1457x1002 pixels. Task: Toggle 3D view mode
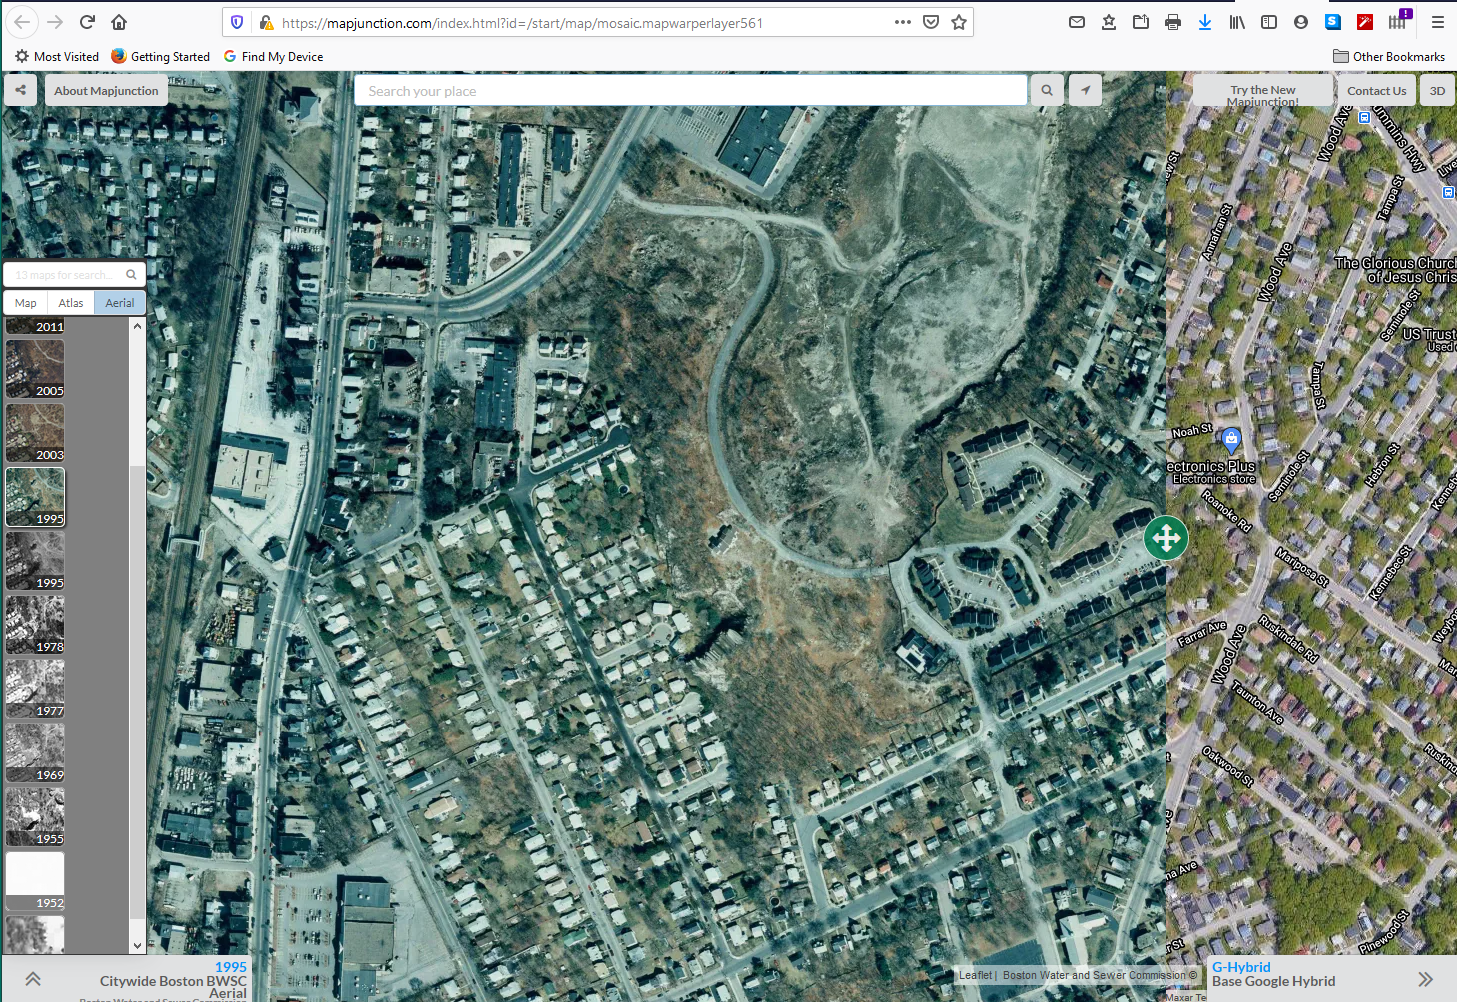click(1437, 90)
